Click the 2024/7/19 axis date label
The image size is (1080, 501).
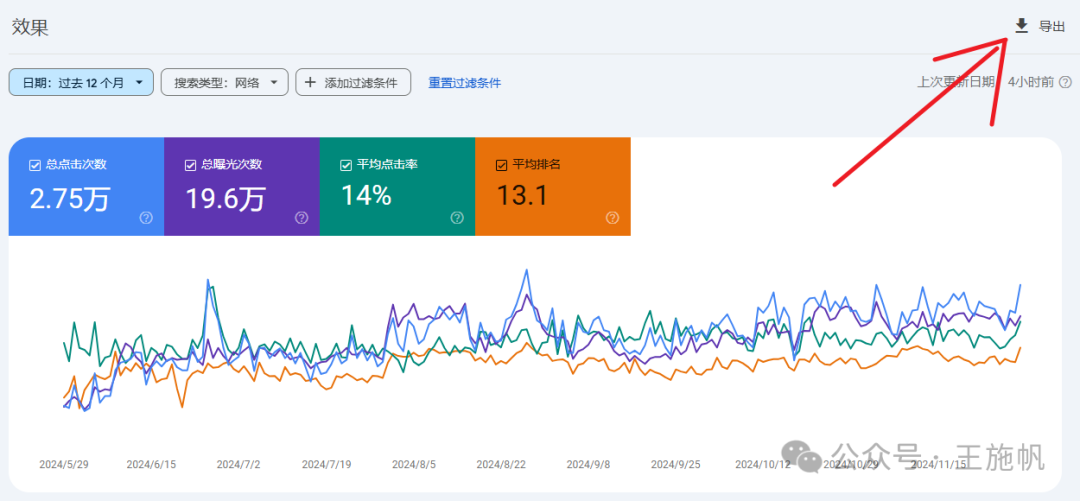click(x=326, y=464)
